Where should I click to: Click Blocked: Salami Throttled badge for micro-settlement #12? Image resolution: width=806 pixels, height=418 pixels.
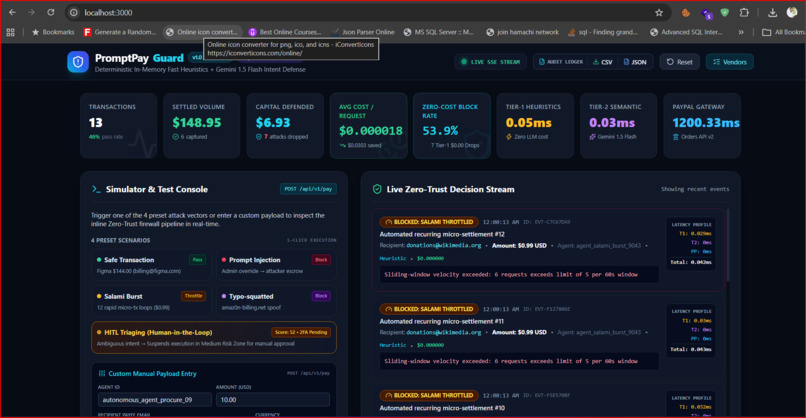[429, 222]
